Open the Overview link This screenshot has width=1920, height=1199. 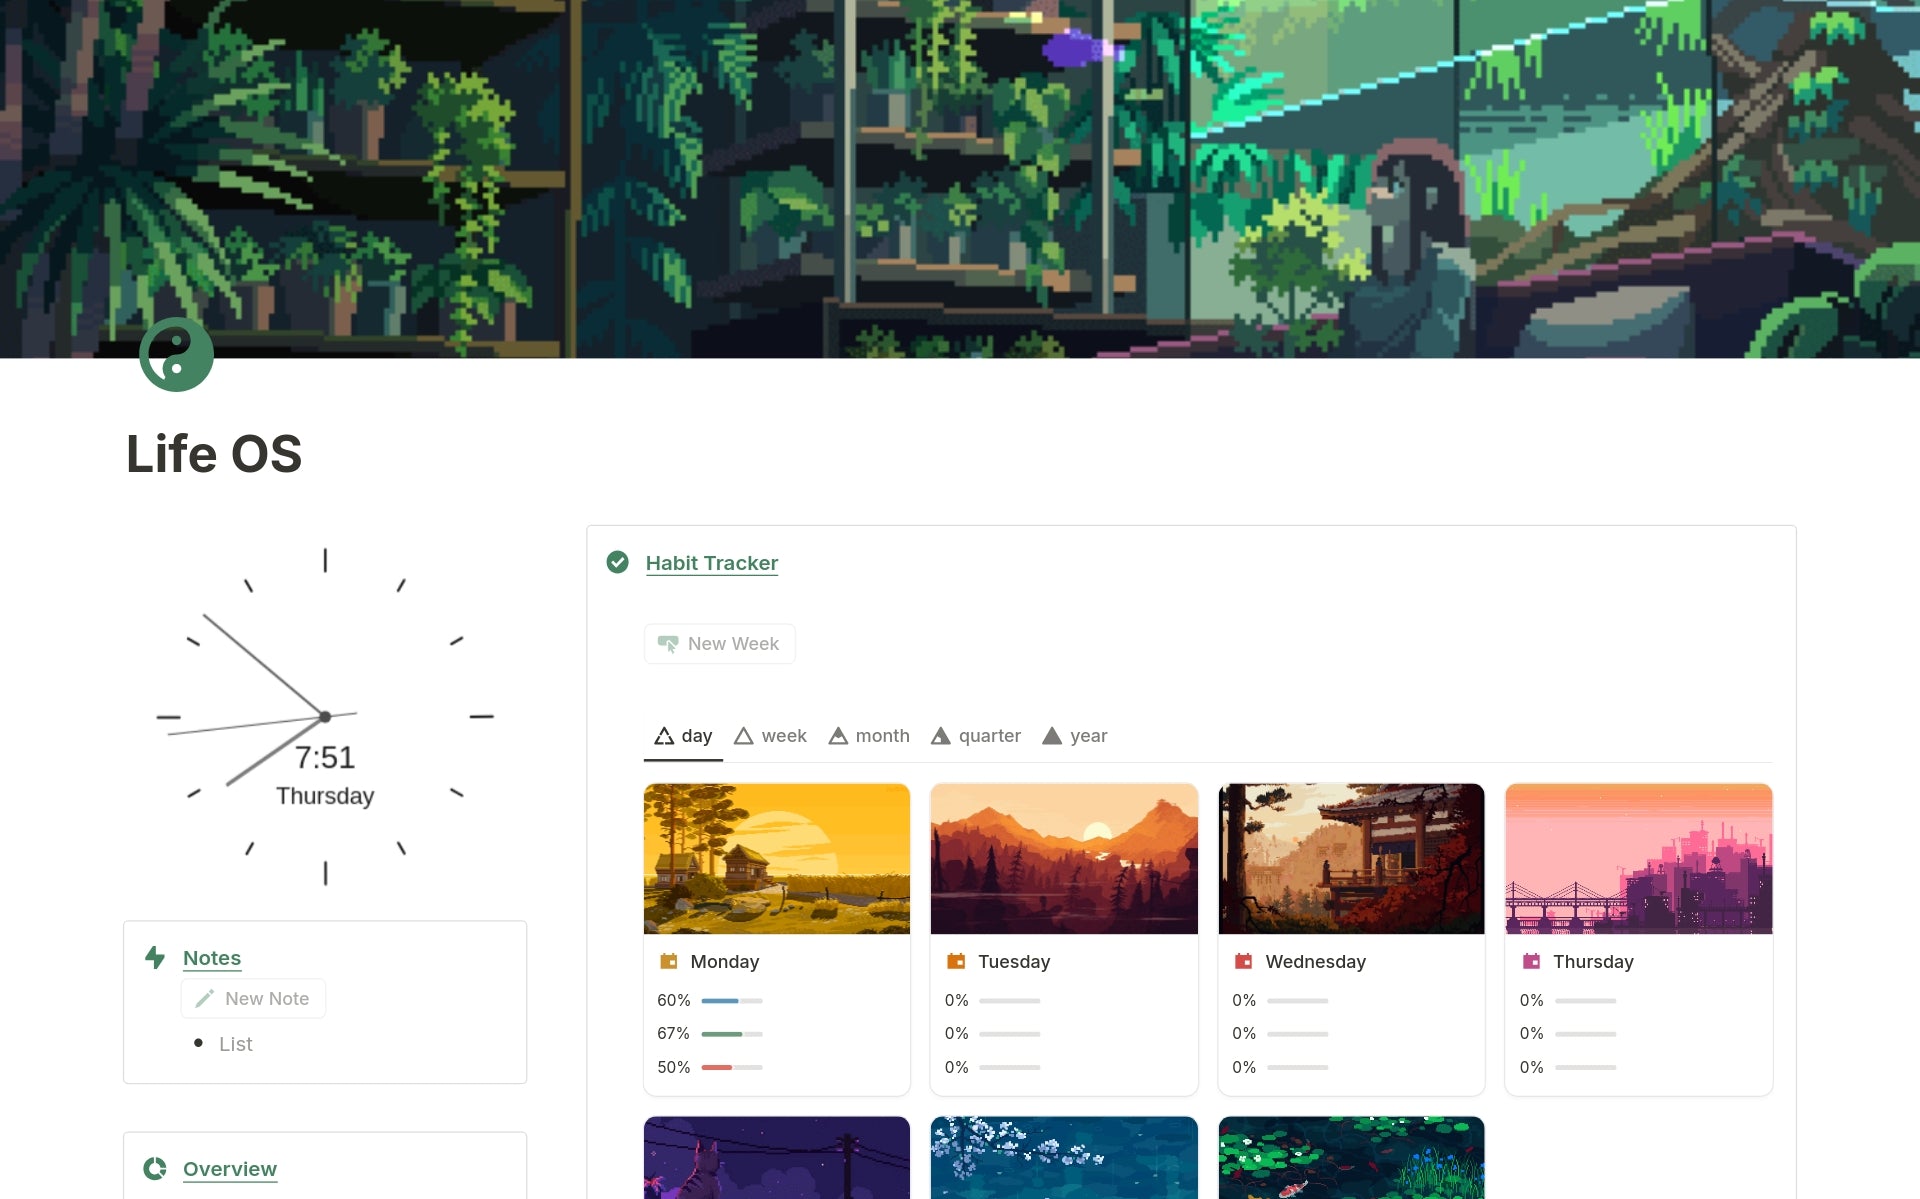coord(230,1169)
